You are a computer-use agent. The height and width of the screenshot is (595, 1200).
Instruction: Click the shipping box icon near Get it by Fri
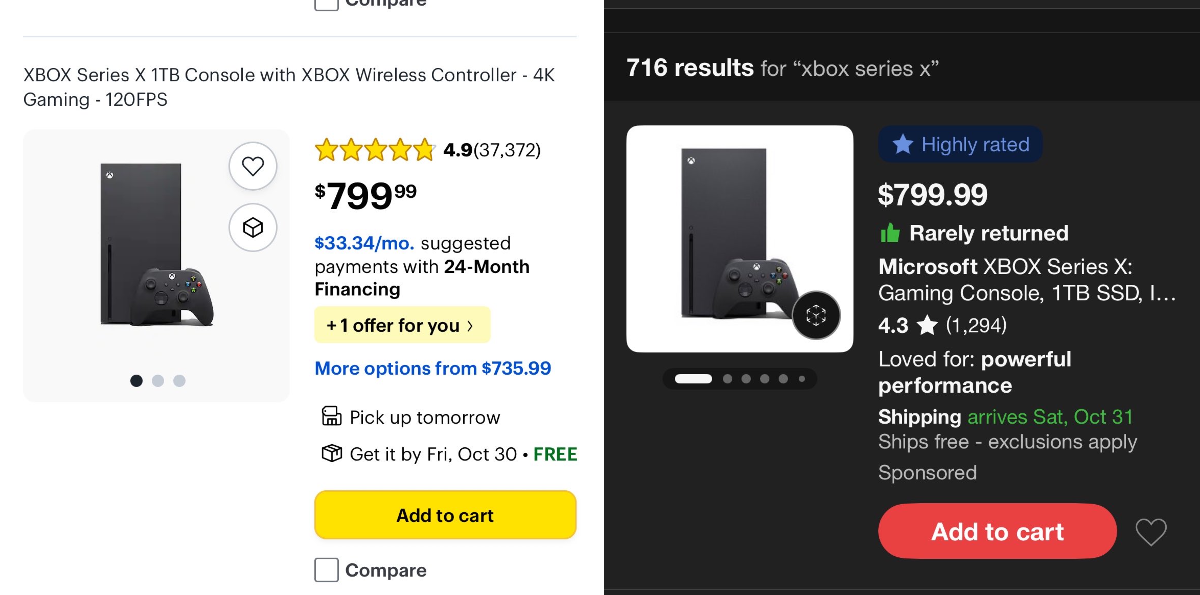331,453
